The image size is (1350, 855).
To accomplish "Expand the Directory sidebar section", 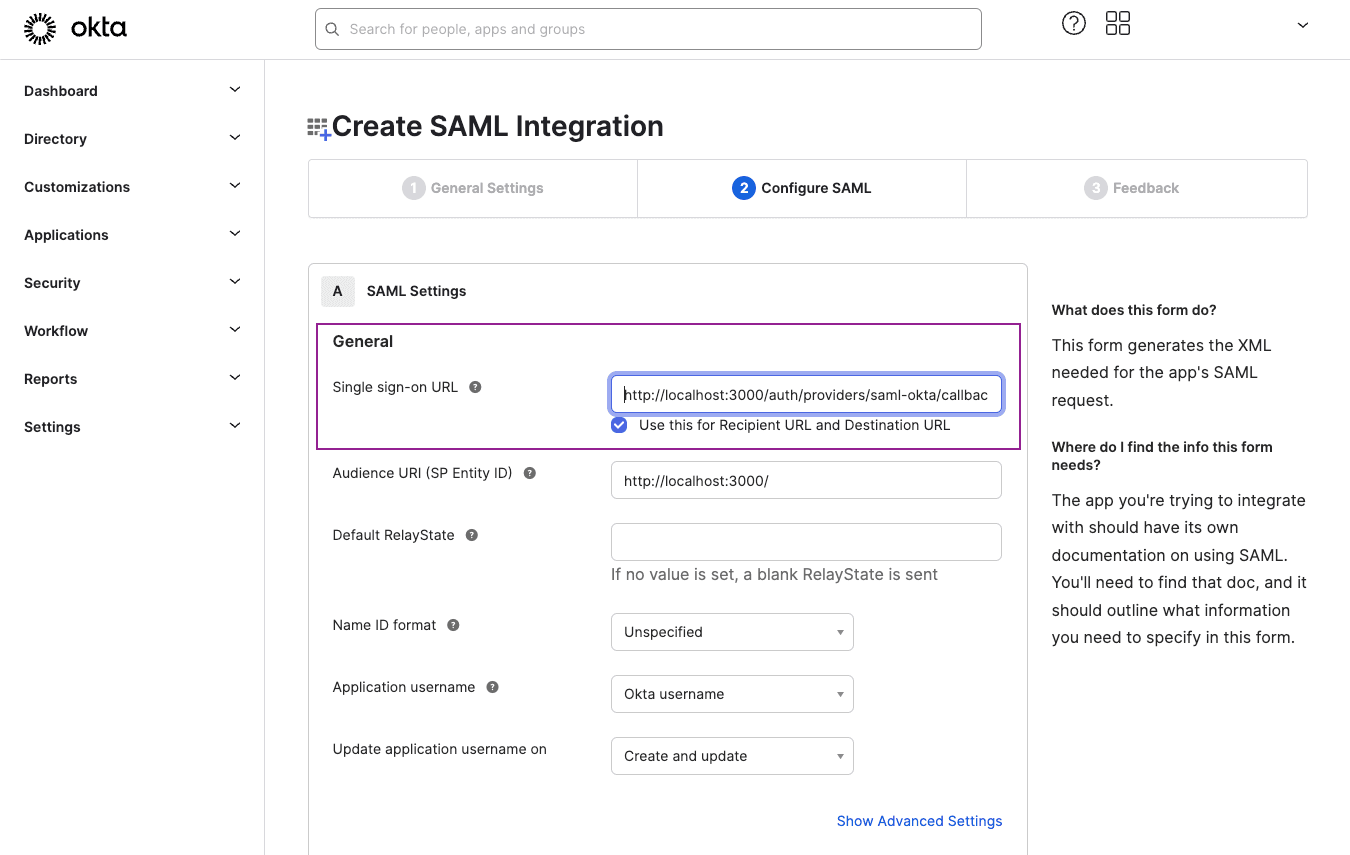I will pyautogui.click(x=132, y=138).
